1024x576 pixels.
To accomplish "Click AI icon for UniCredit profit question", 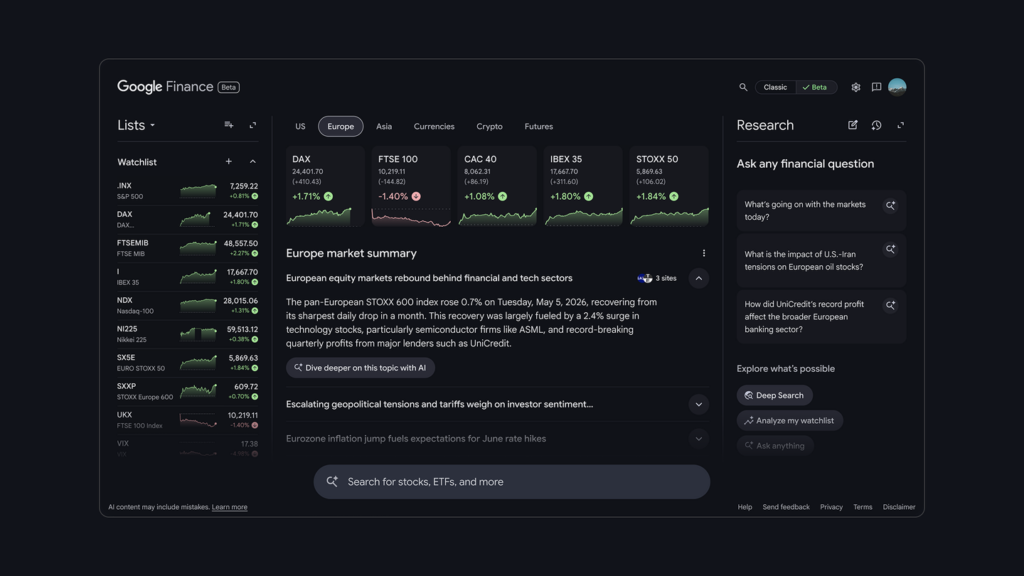I will click(x=890, y=306).
